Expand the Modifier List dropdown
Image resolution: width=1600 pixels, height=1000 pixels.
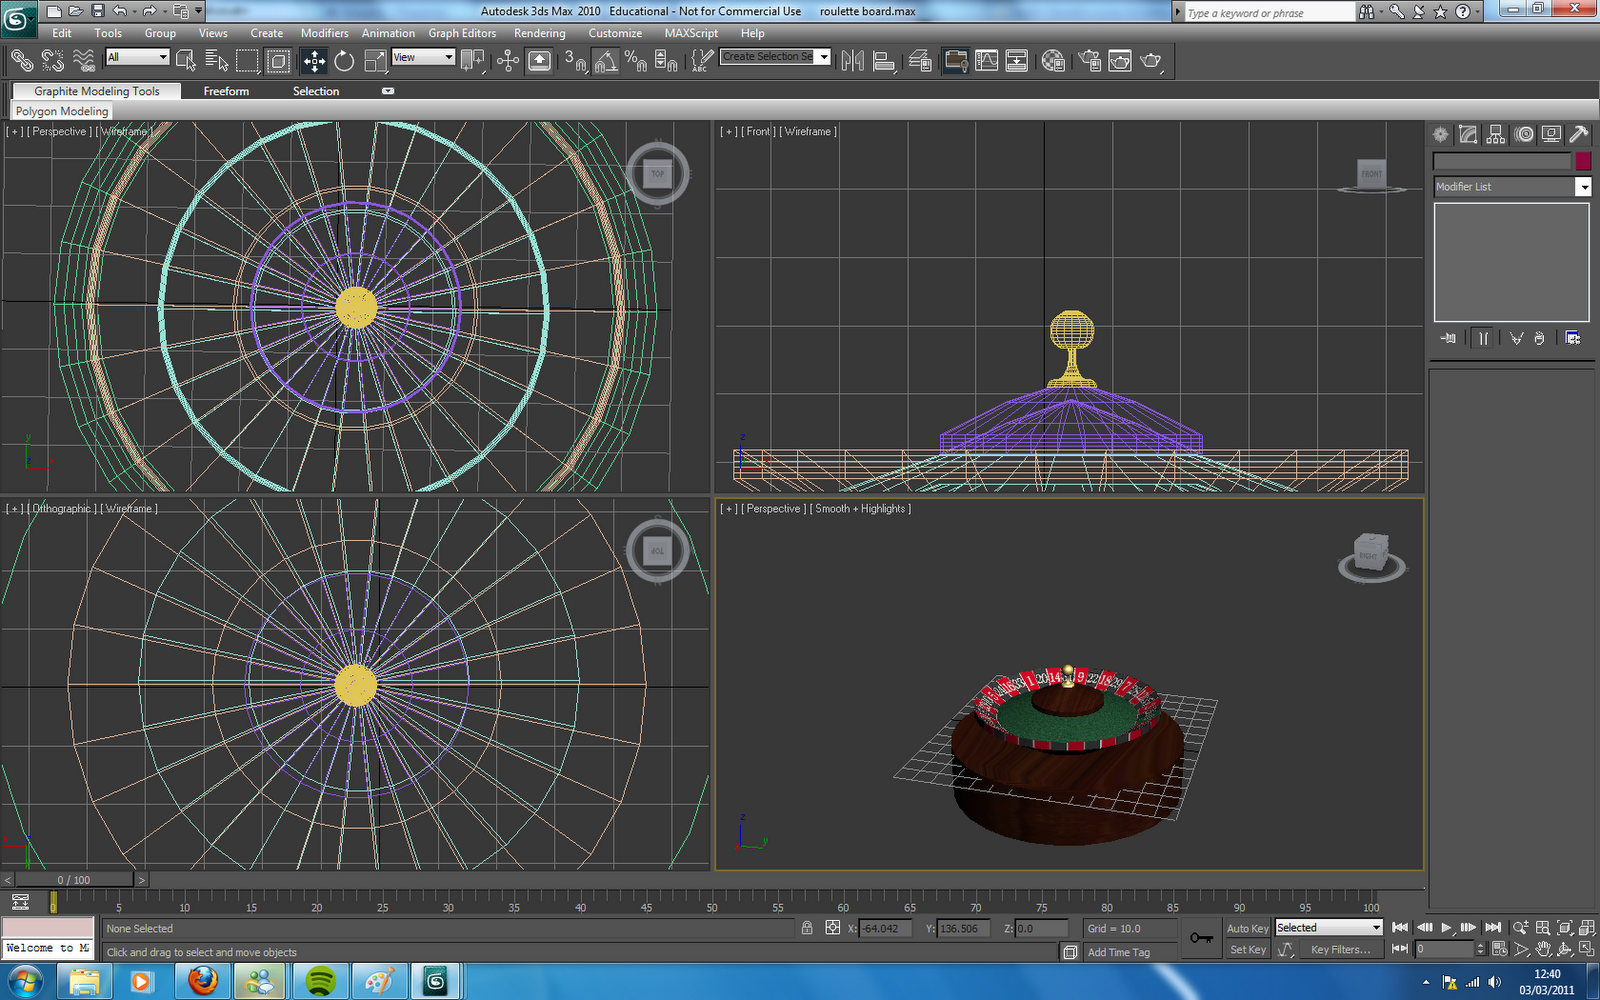tap(1583, 187)
